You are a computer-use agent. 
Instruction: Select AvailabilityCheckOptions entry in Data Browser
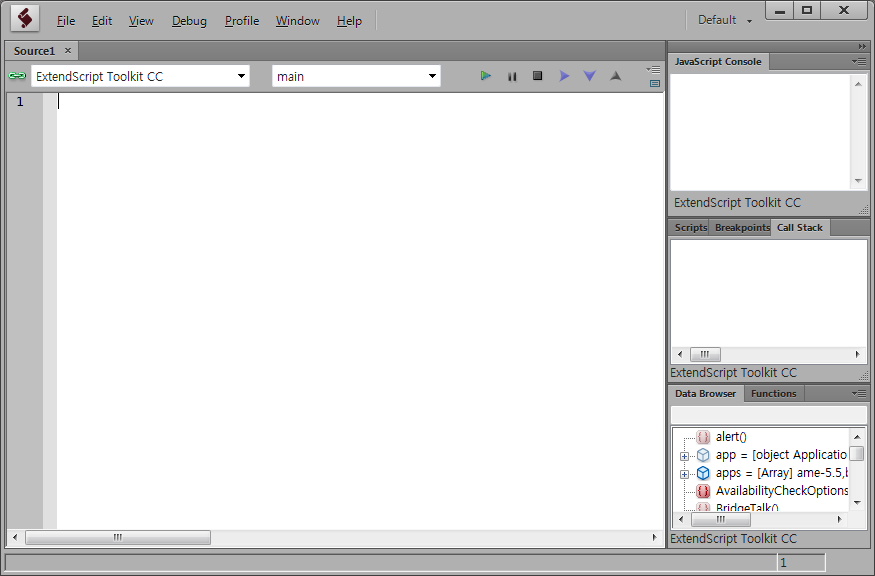point(781,491)
